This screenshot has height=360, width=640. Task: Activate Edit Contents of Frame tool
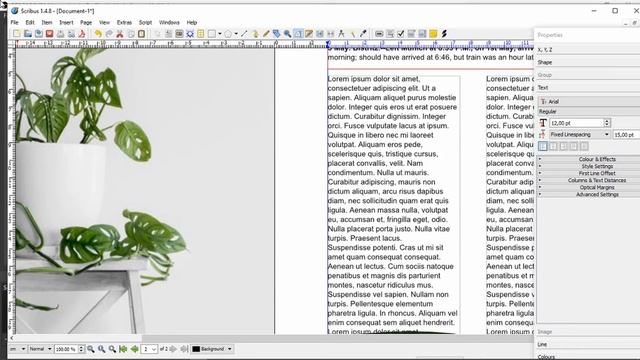pyautogui.click(x=298, y=33)
